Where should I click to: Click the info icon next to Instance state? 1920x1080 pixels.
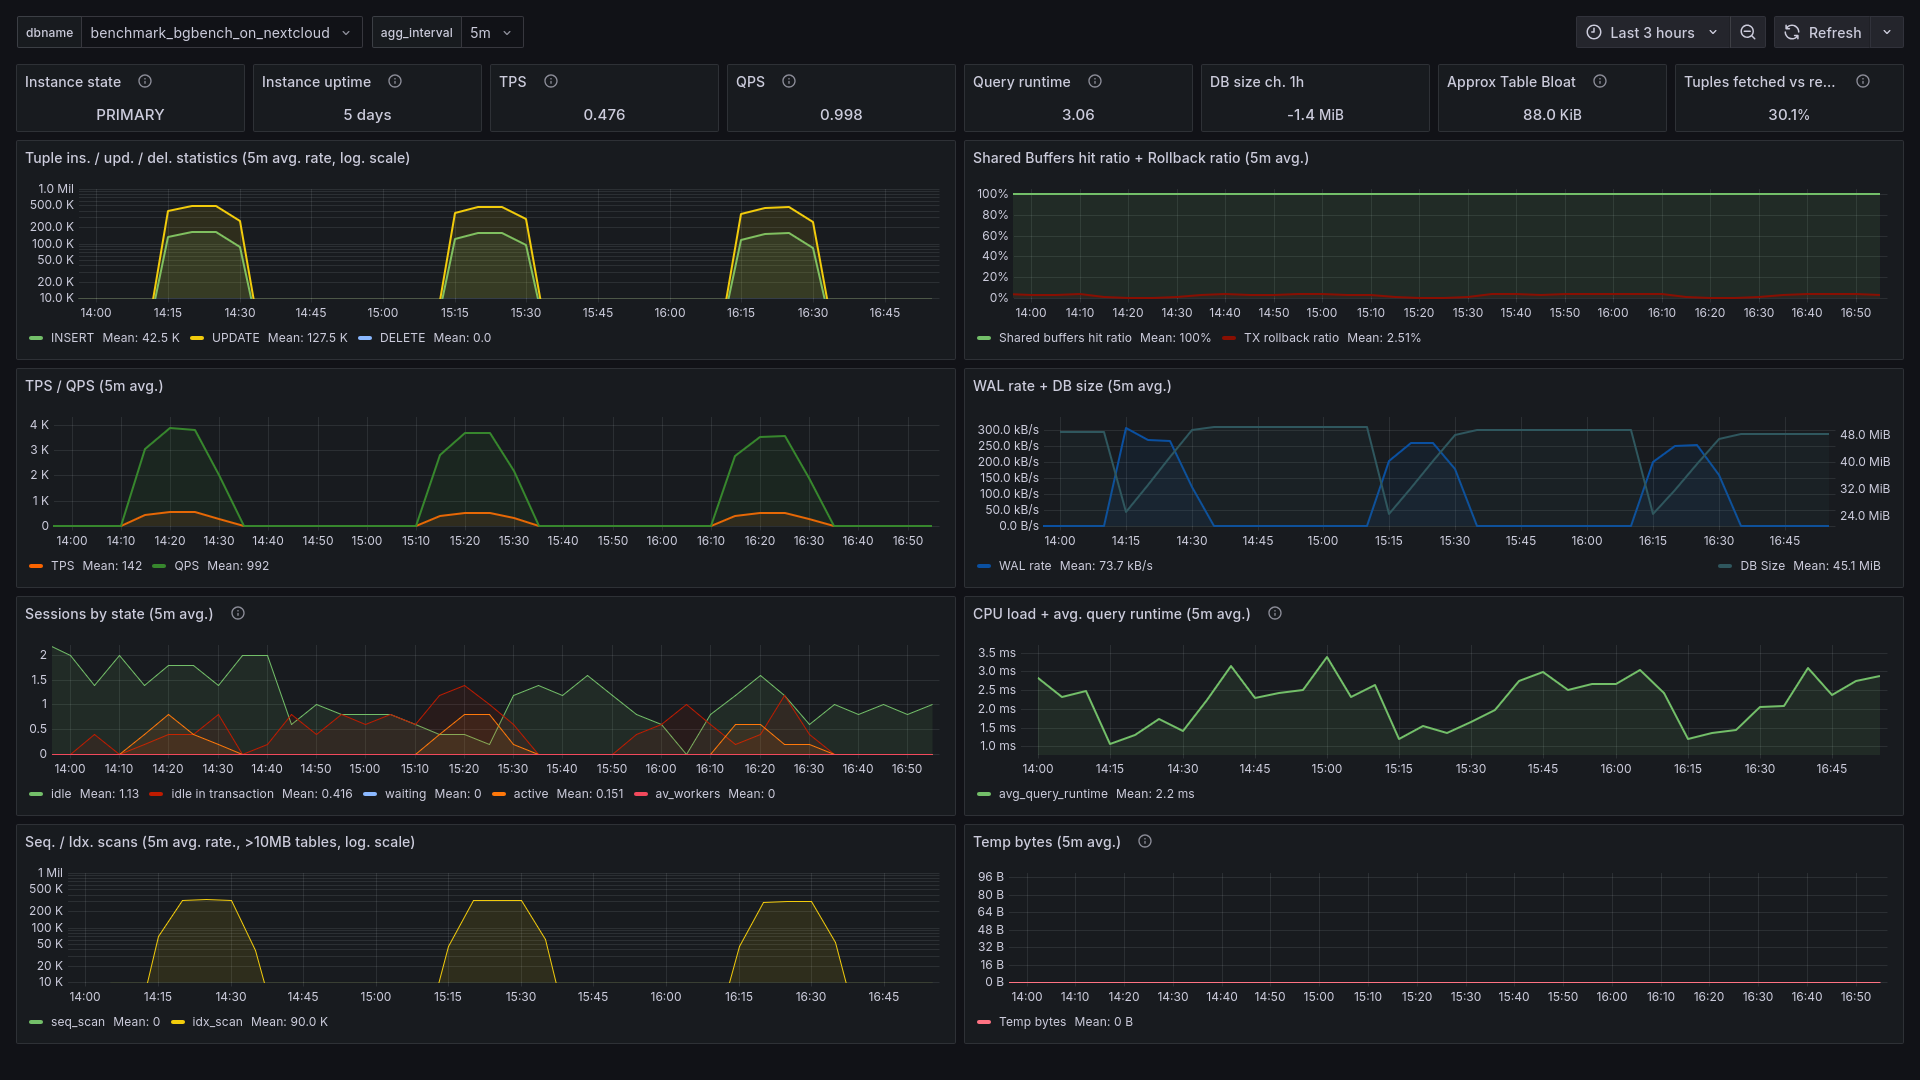[145, 81]
